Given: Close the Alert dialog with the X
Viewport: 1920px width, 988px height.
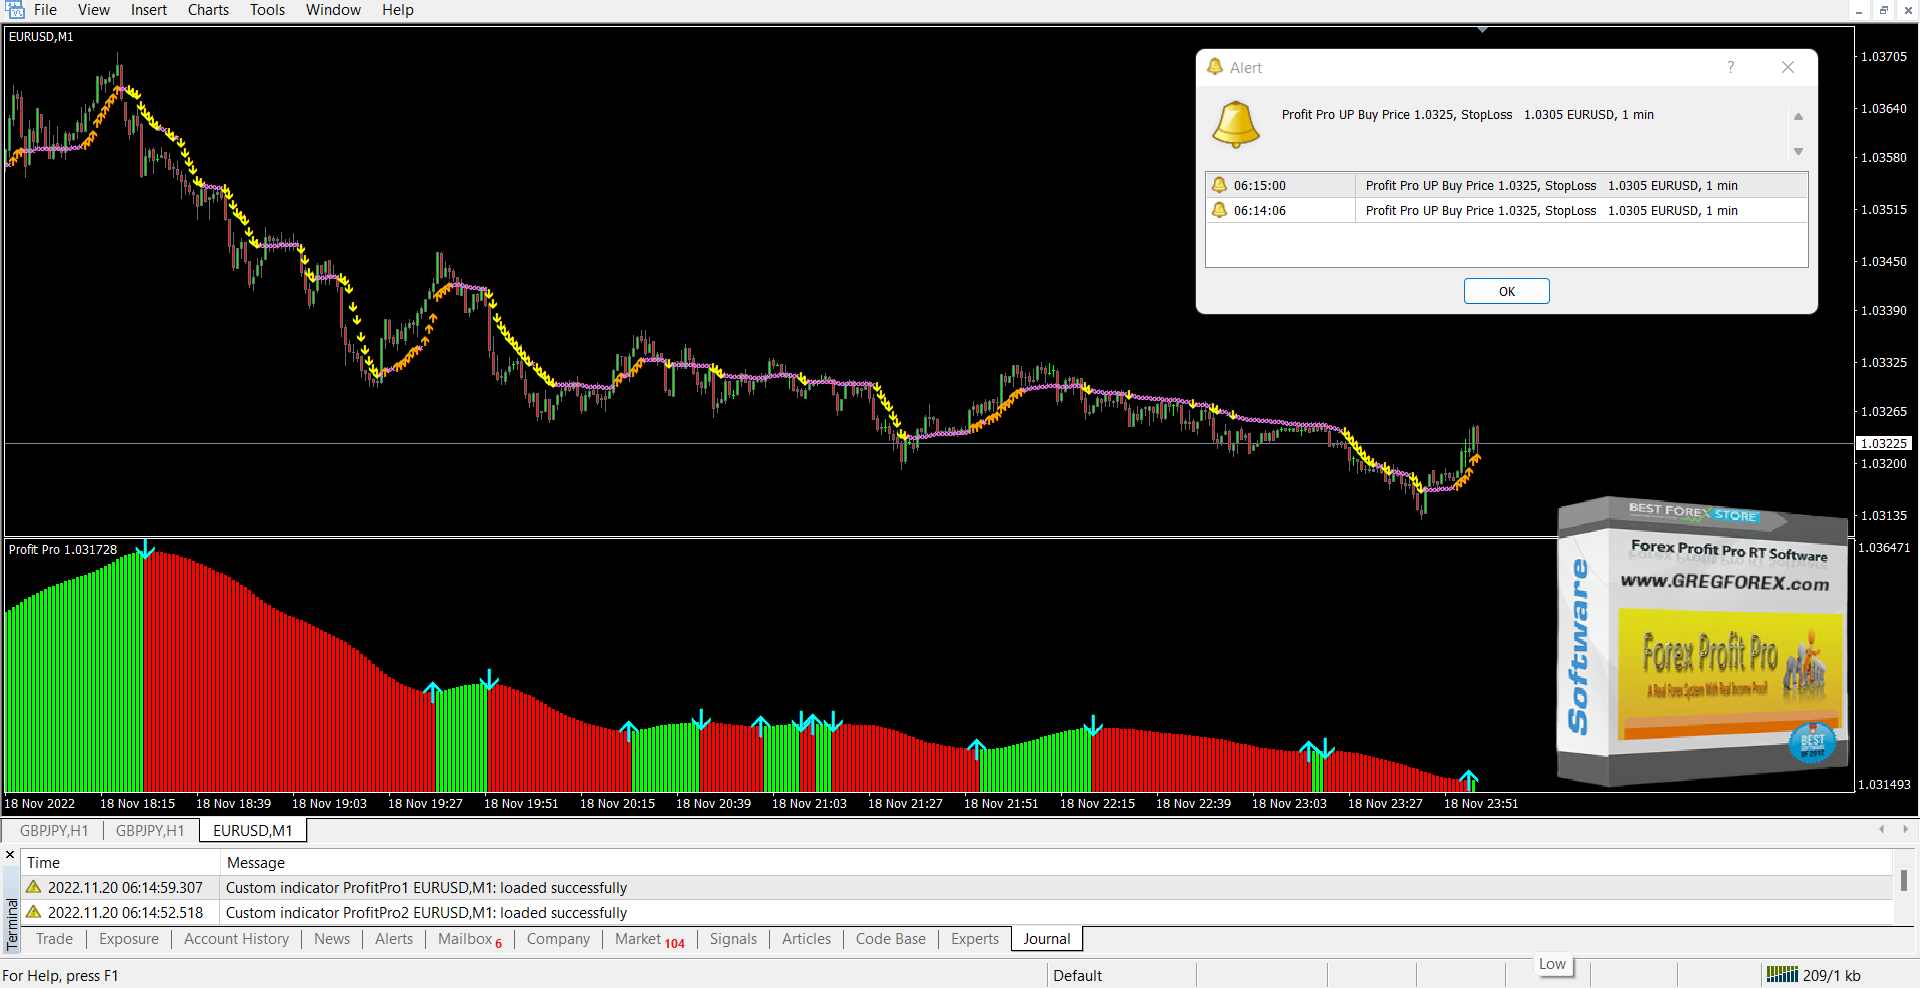Looking at the screenshot, I should (1788, 67).
